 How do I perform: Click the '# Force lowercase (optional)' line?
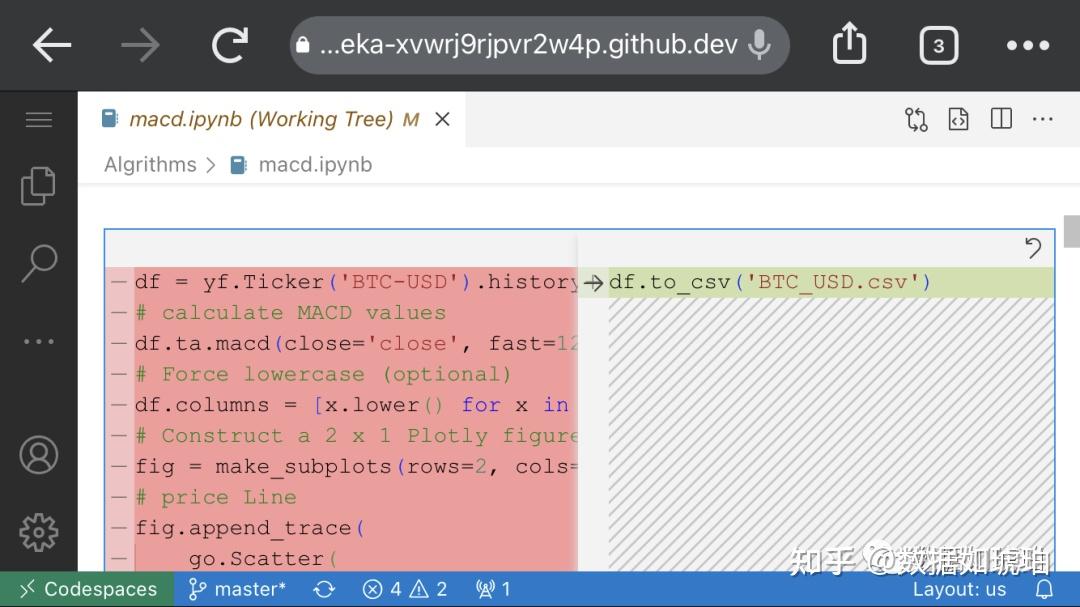(x=323, y=374)
